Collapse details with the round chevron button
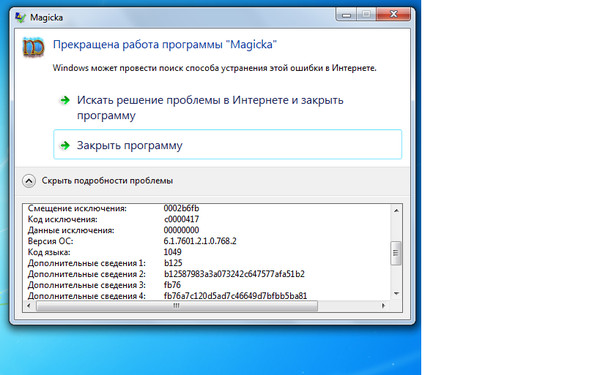The height and width of the screenshot is (375, 600). (29, 181)
